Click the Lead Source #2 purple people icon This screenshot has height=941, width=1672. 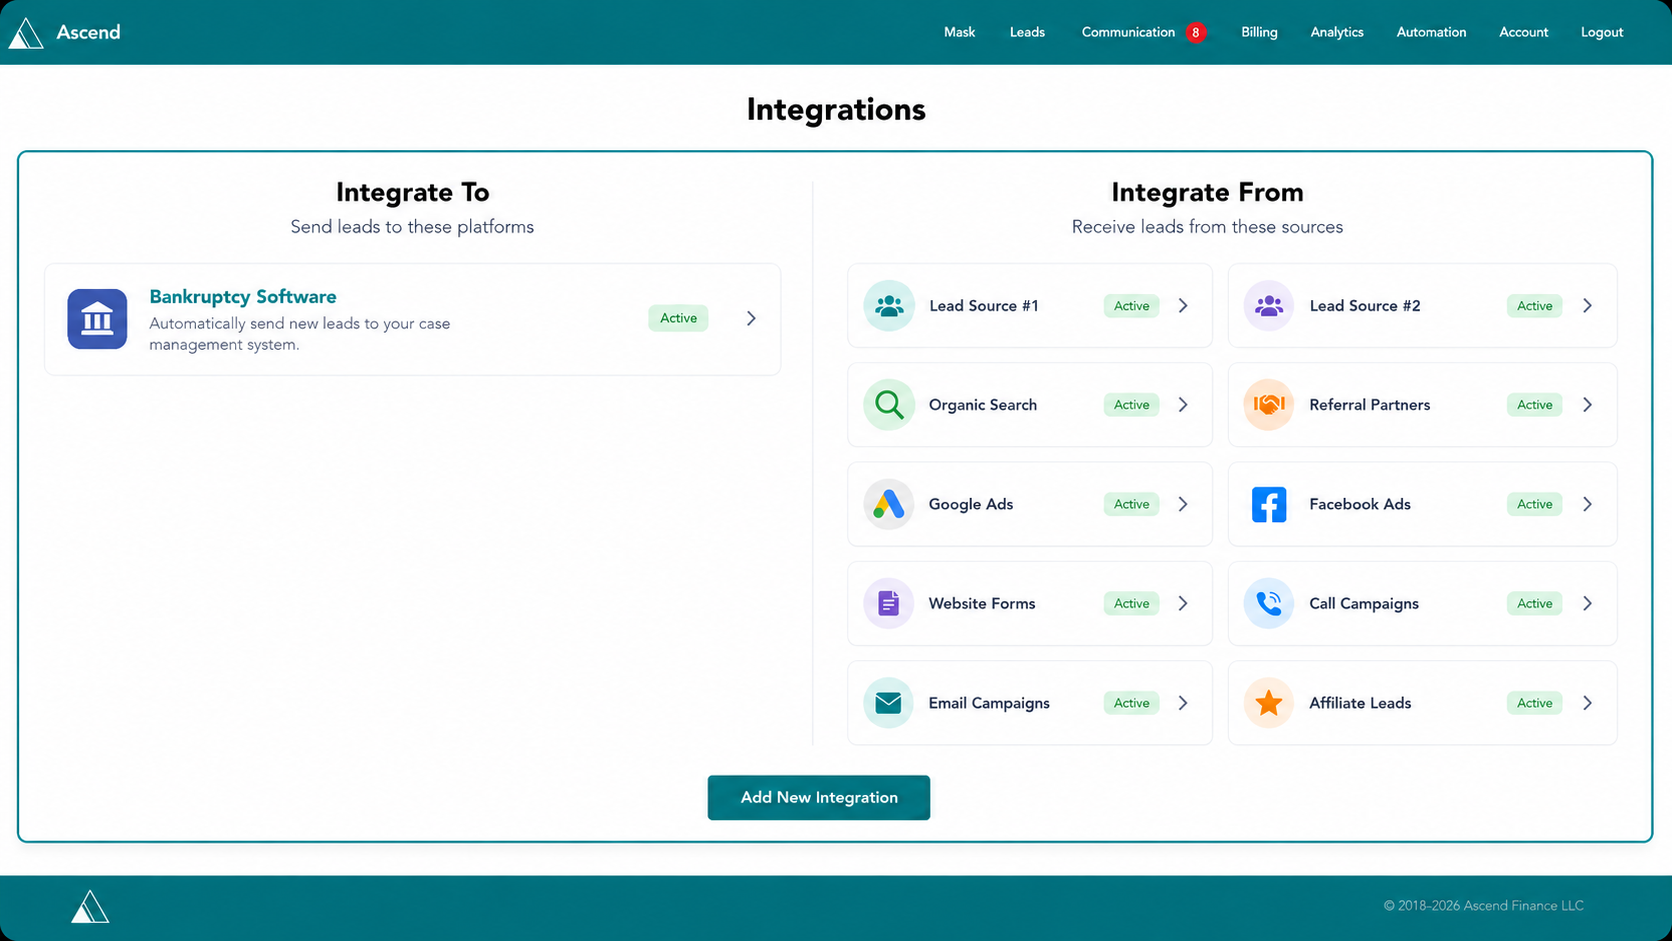(1268, 306)
